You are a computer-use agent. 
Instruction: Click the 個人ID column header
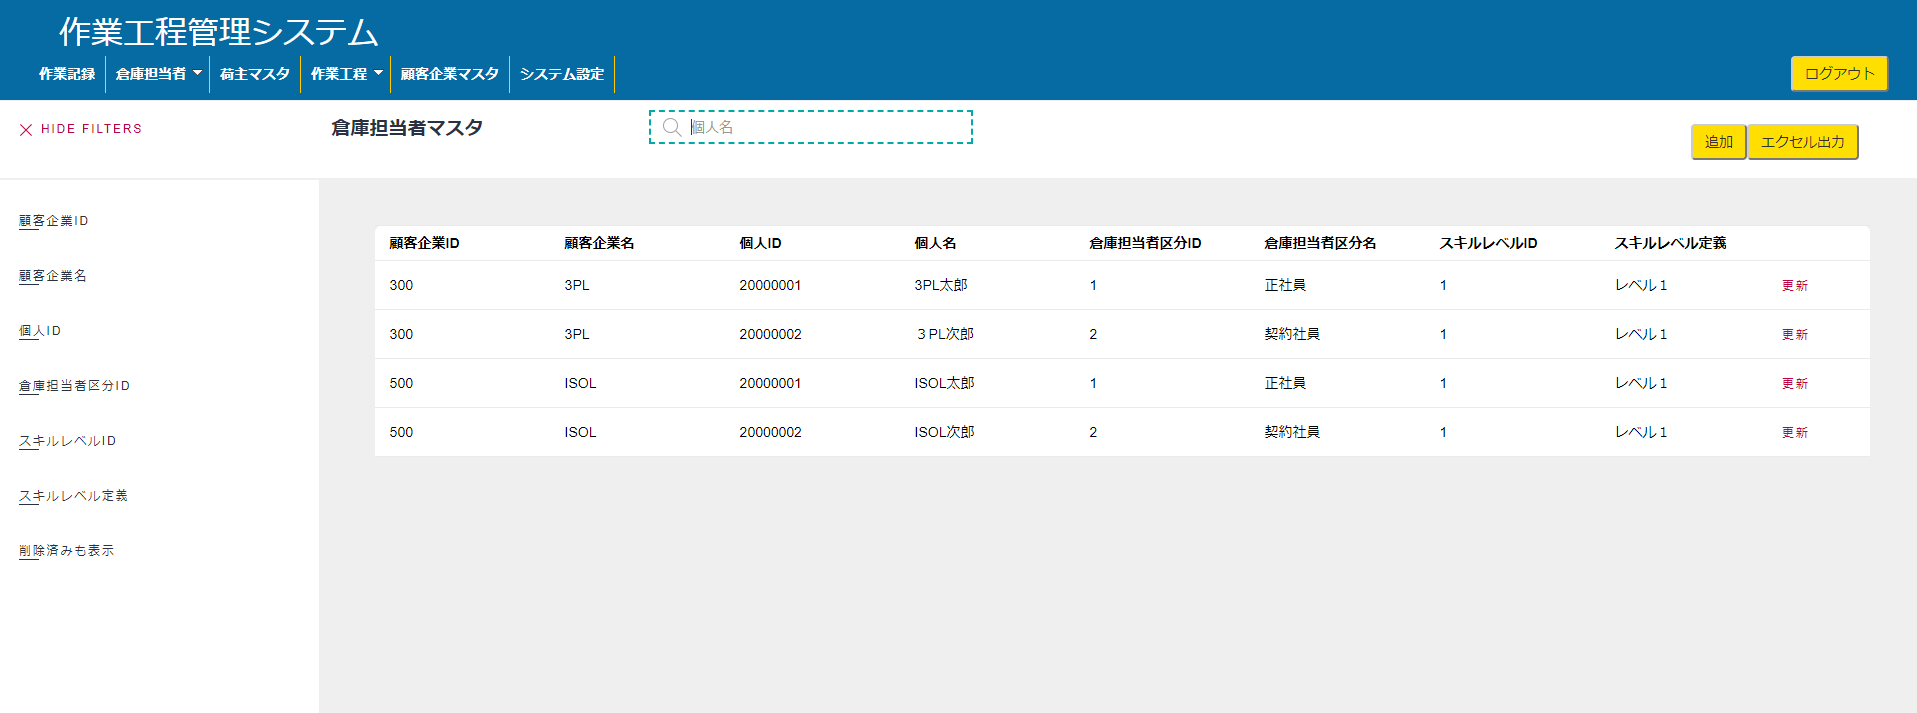761,243
